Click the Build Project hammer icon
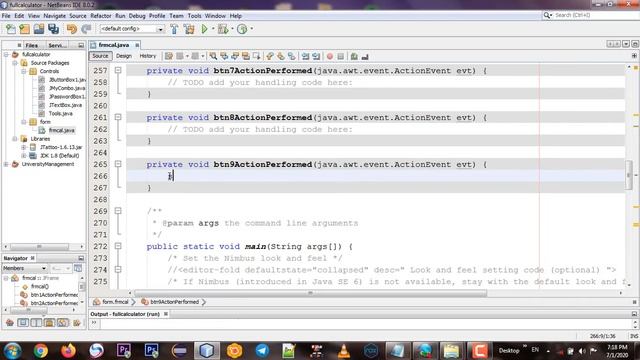Screen dimensions: 640x360 (174, 29)
